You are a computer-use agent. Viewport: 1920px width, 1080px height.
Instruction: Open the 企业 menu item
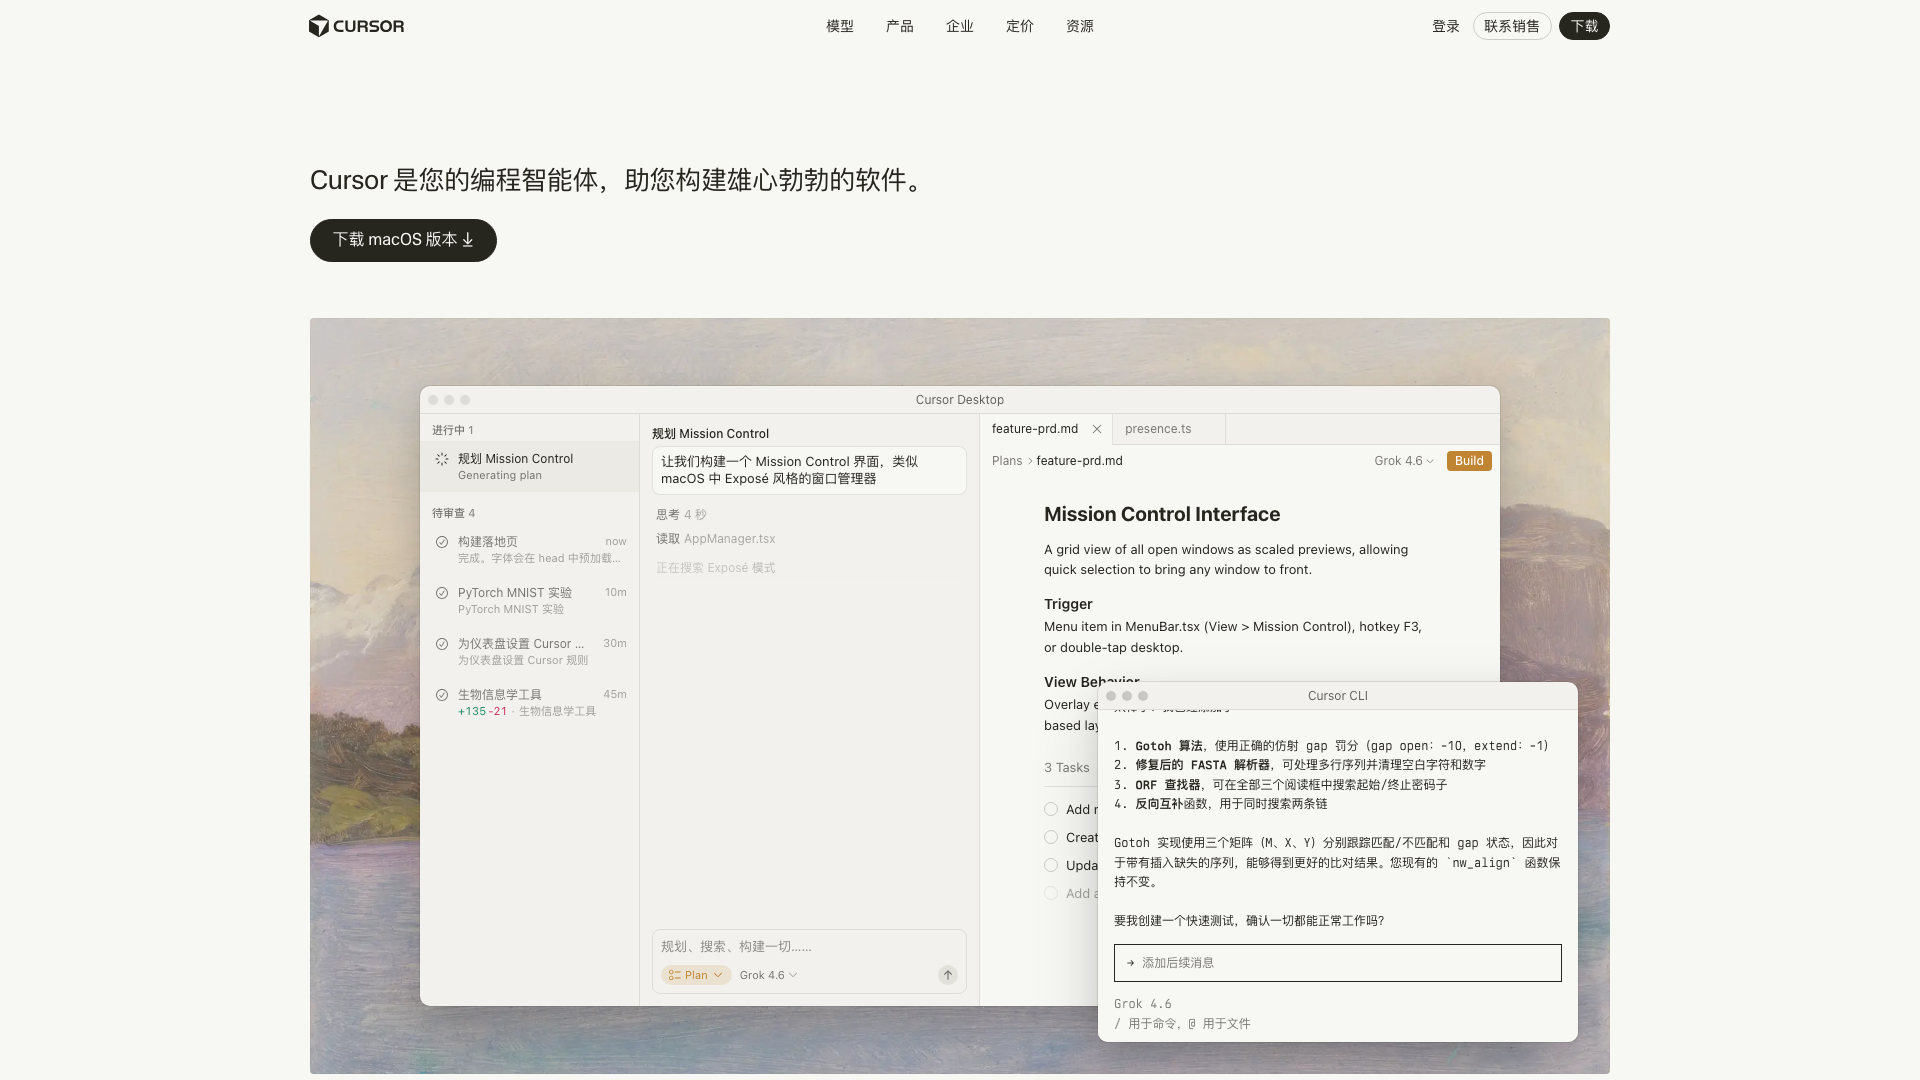(960, 26)
